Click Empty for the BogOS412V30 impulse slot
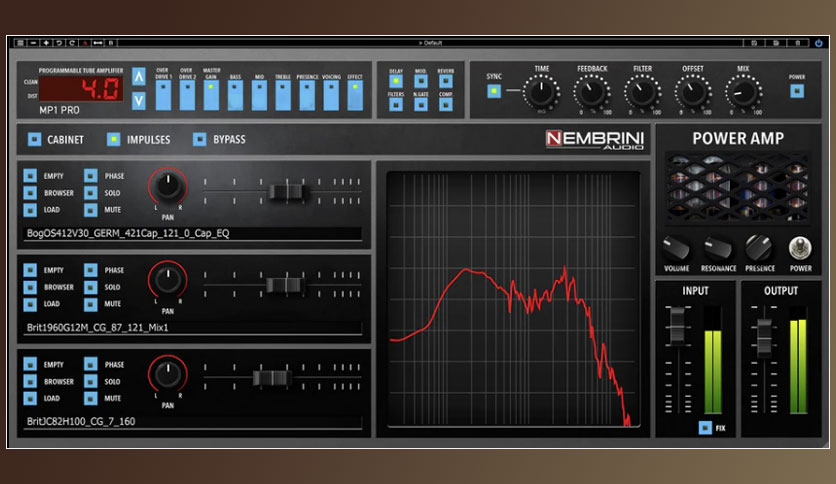 (x=30, y=175)
